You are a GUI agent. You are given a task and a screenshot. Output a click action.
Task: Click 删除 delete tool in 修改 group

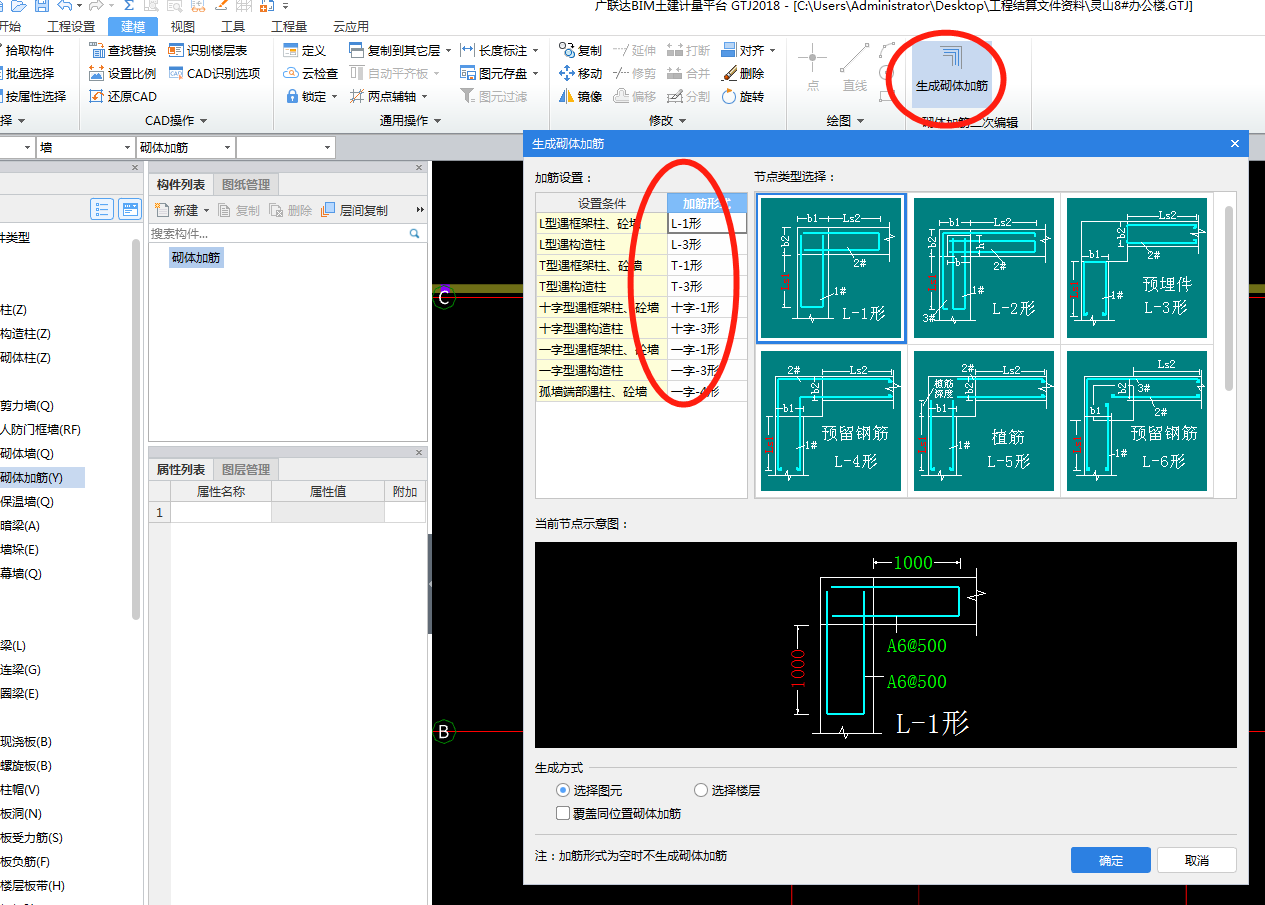pyautogui.click(x=743, y=73)
